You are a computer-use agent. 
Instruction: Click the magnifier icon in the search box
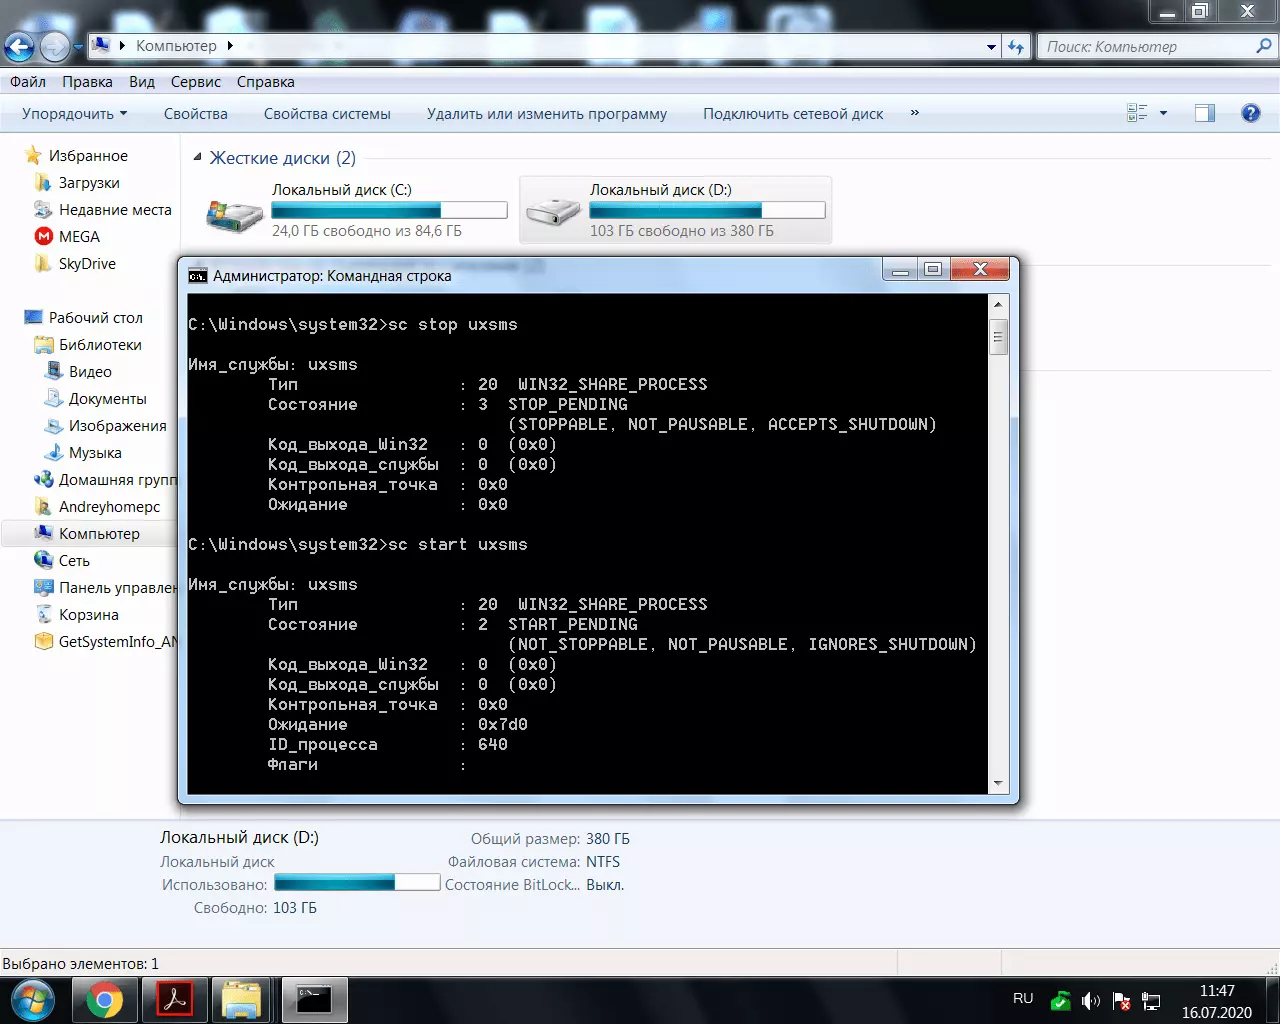(1264, 46)
